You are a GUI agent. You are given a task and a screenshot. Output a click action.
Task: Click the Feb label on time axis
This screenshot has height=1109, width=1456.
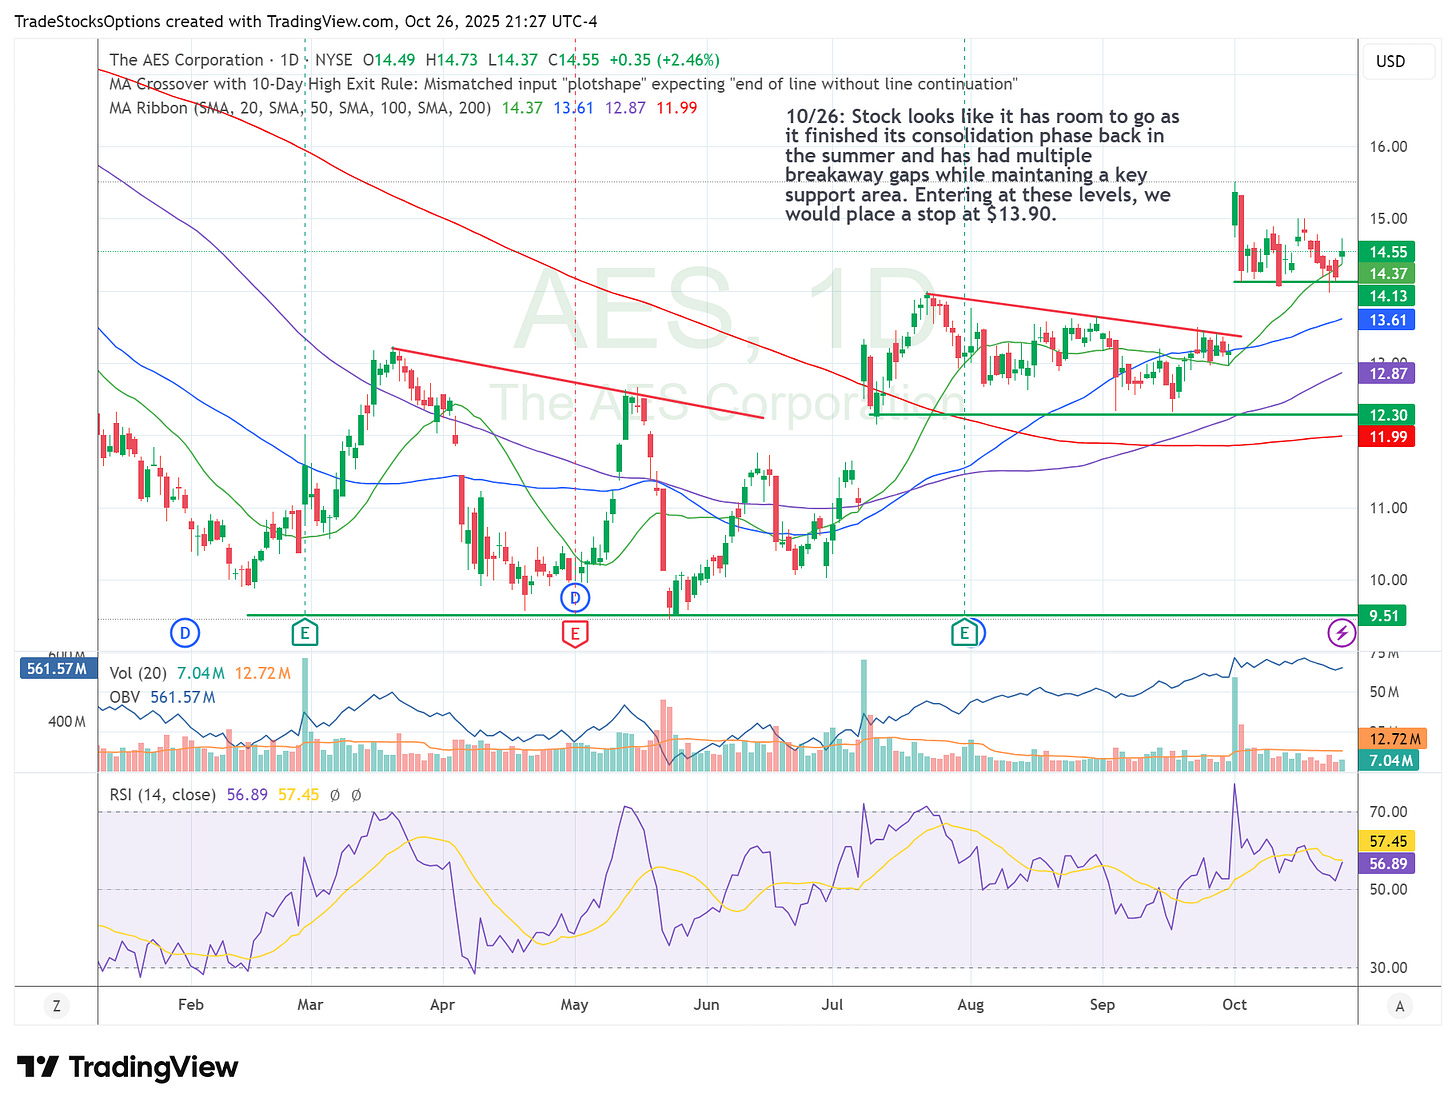click(x=190, y=1004)
